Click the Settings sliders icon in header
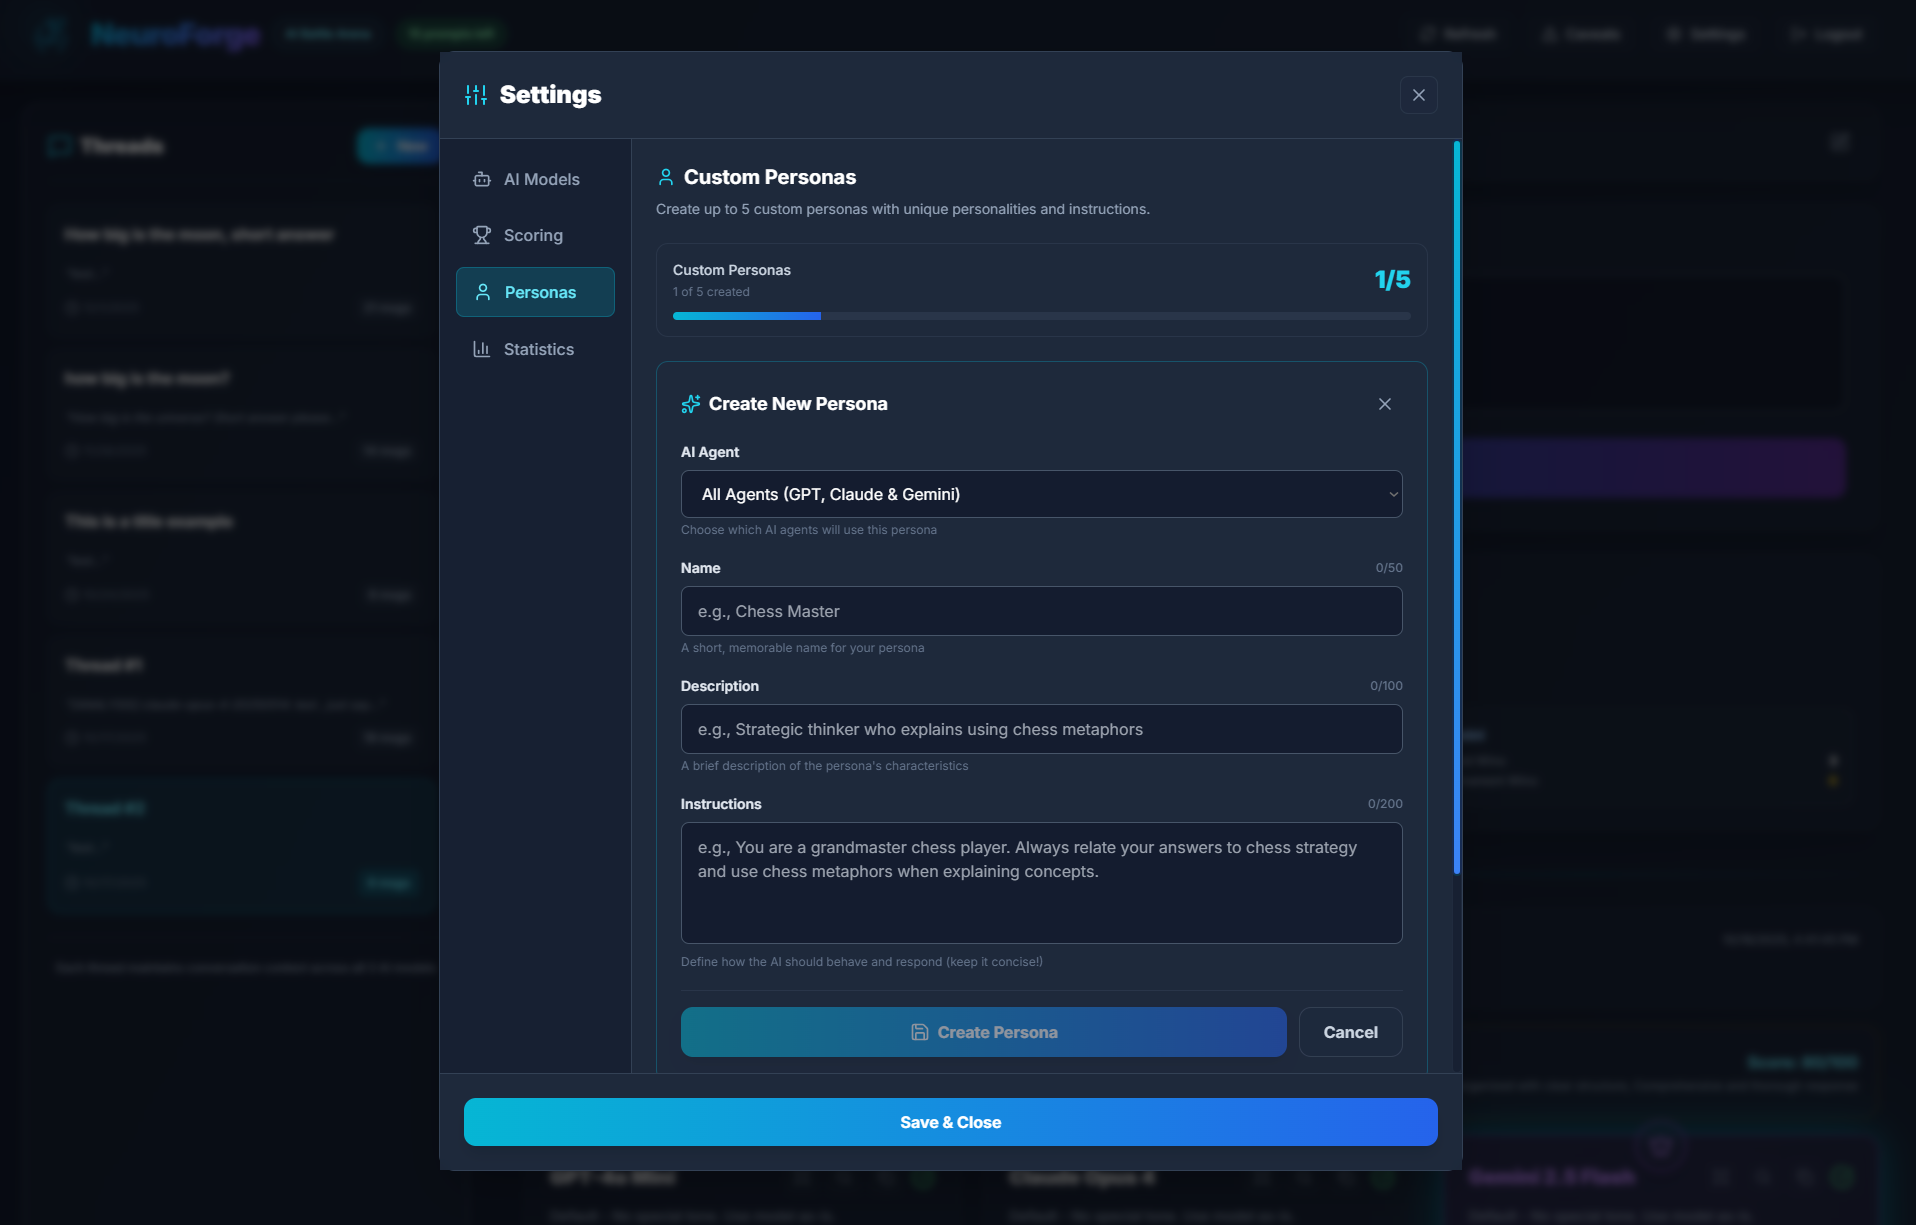 (x=476, y=95)
